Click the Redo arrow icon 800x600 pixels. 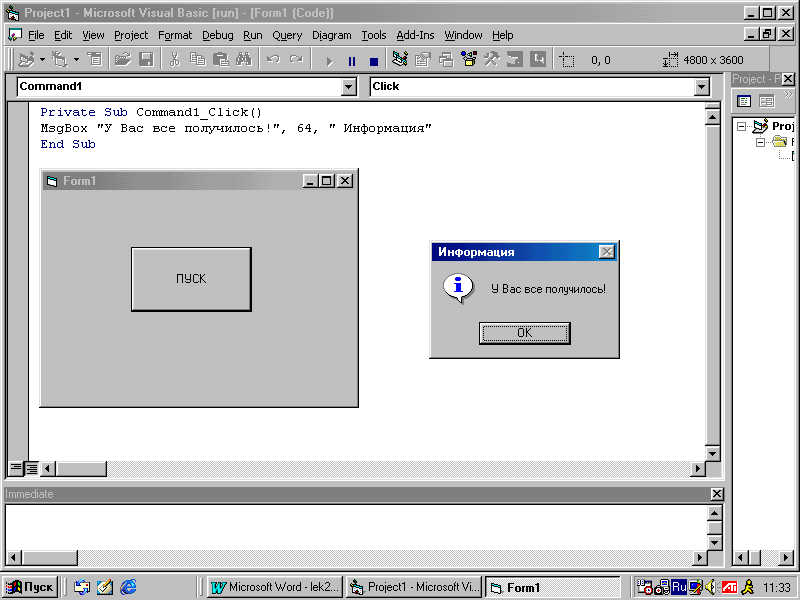click(296, 60)
